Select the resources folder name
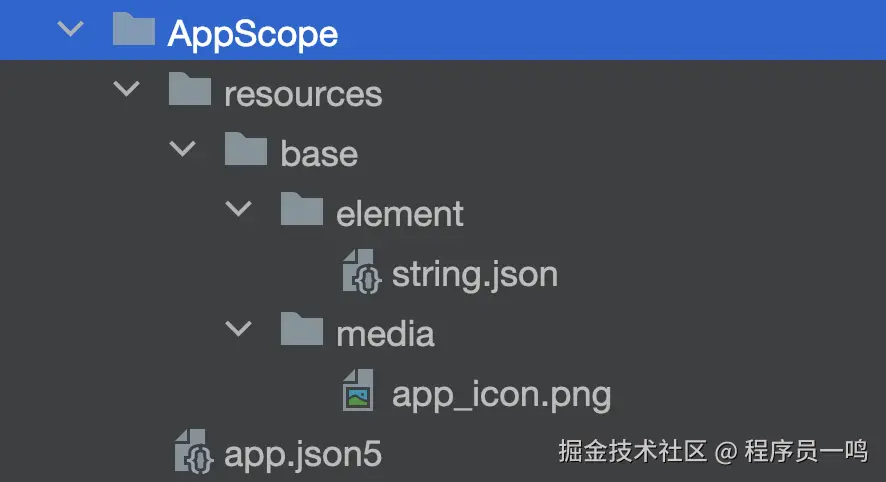886x482 pixels. point(303,93)
